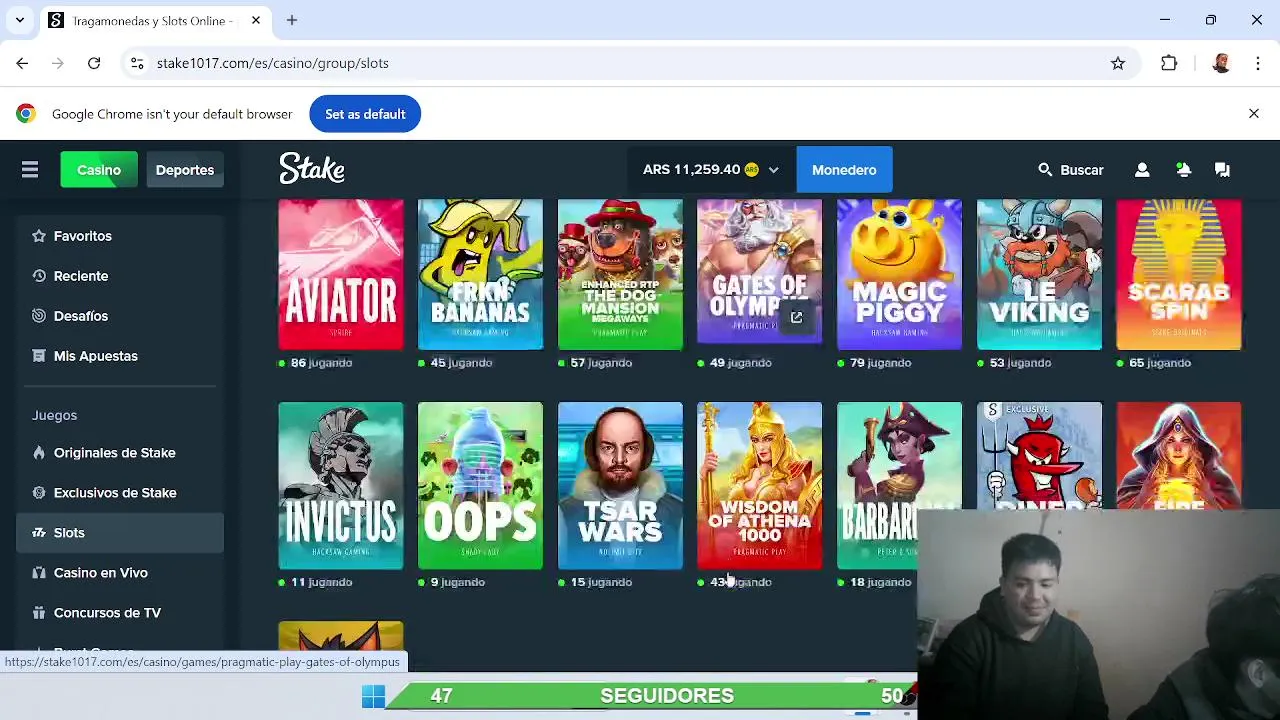This screenshot has width=1280, height=720.
Task: Click '65 jugando' under Scarab Spin
Action: coord(1160,363)
